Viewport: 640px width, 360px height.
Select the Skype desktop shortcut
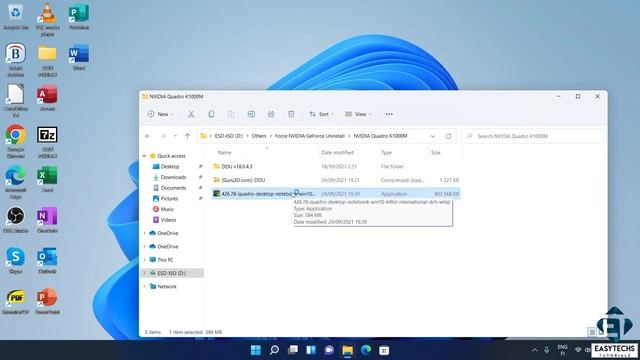coord(16,260)
